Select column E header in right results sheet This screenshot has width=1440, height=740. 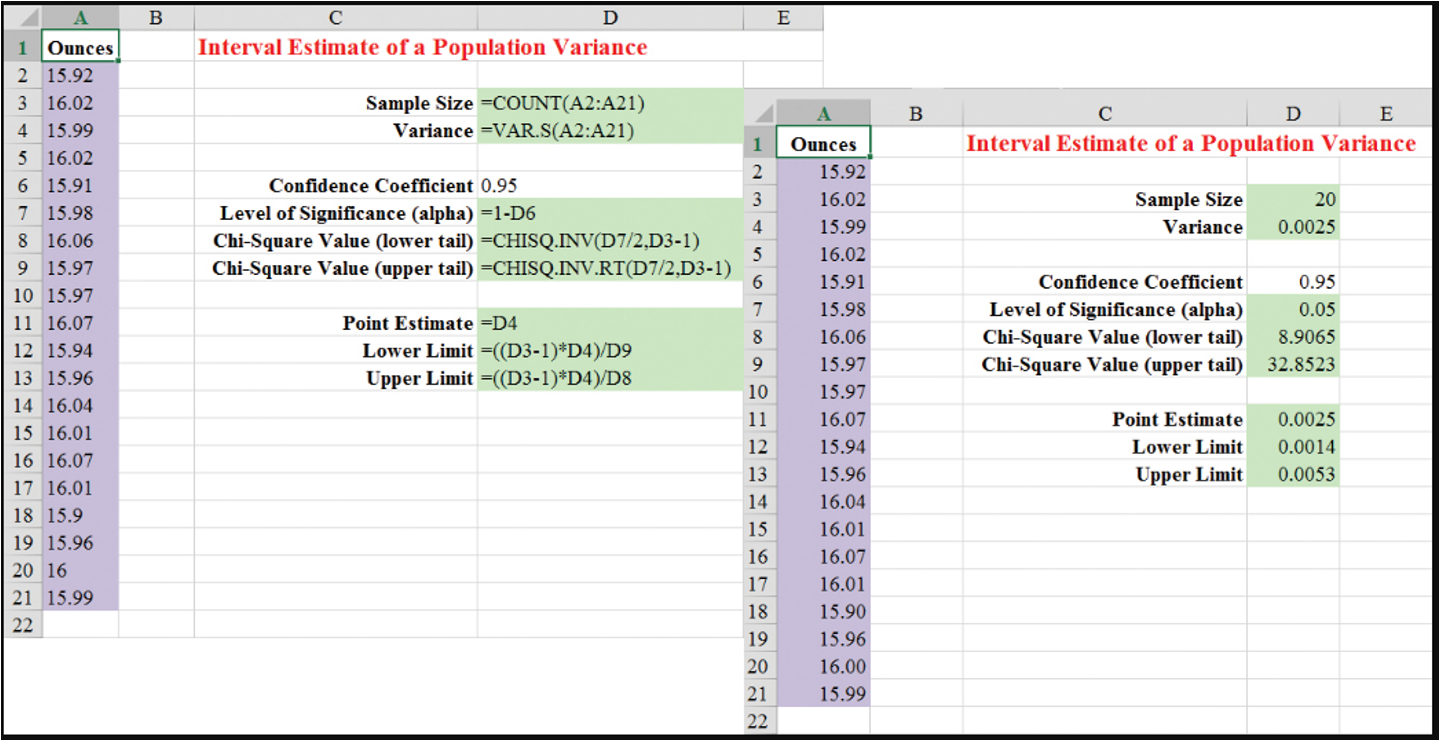click(1385, 114)
